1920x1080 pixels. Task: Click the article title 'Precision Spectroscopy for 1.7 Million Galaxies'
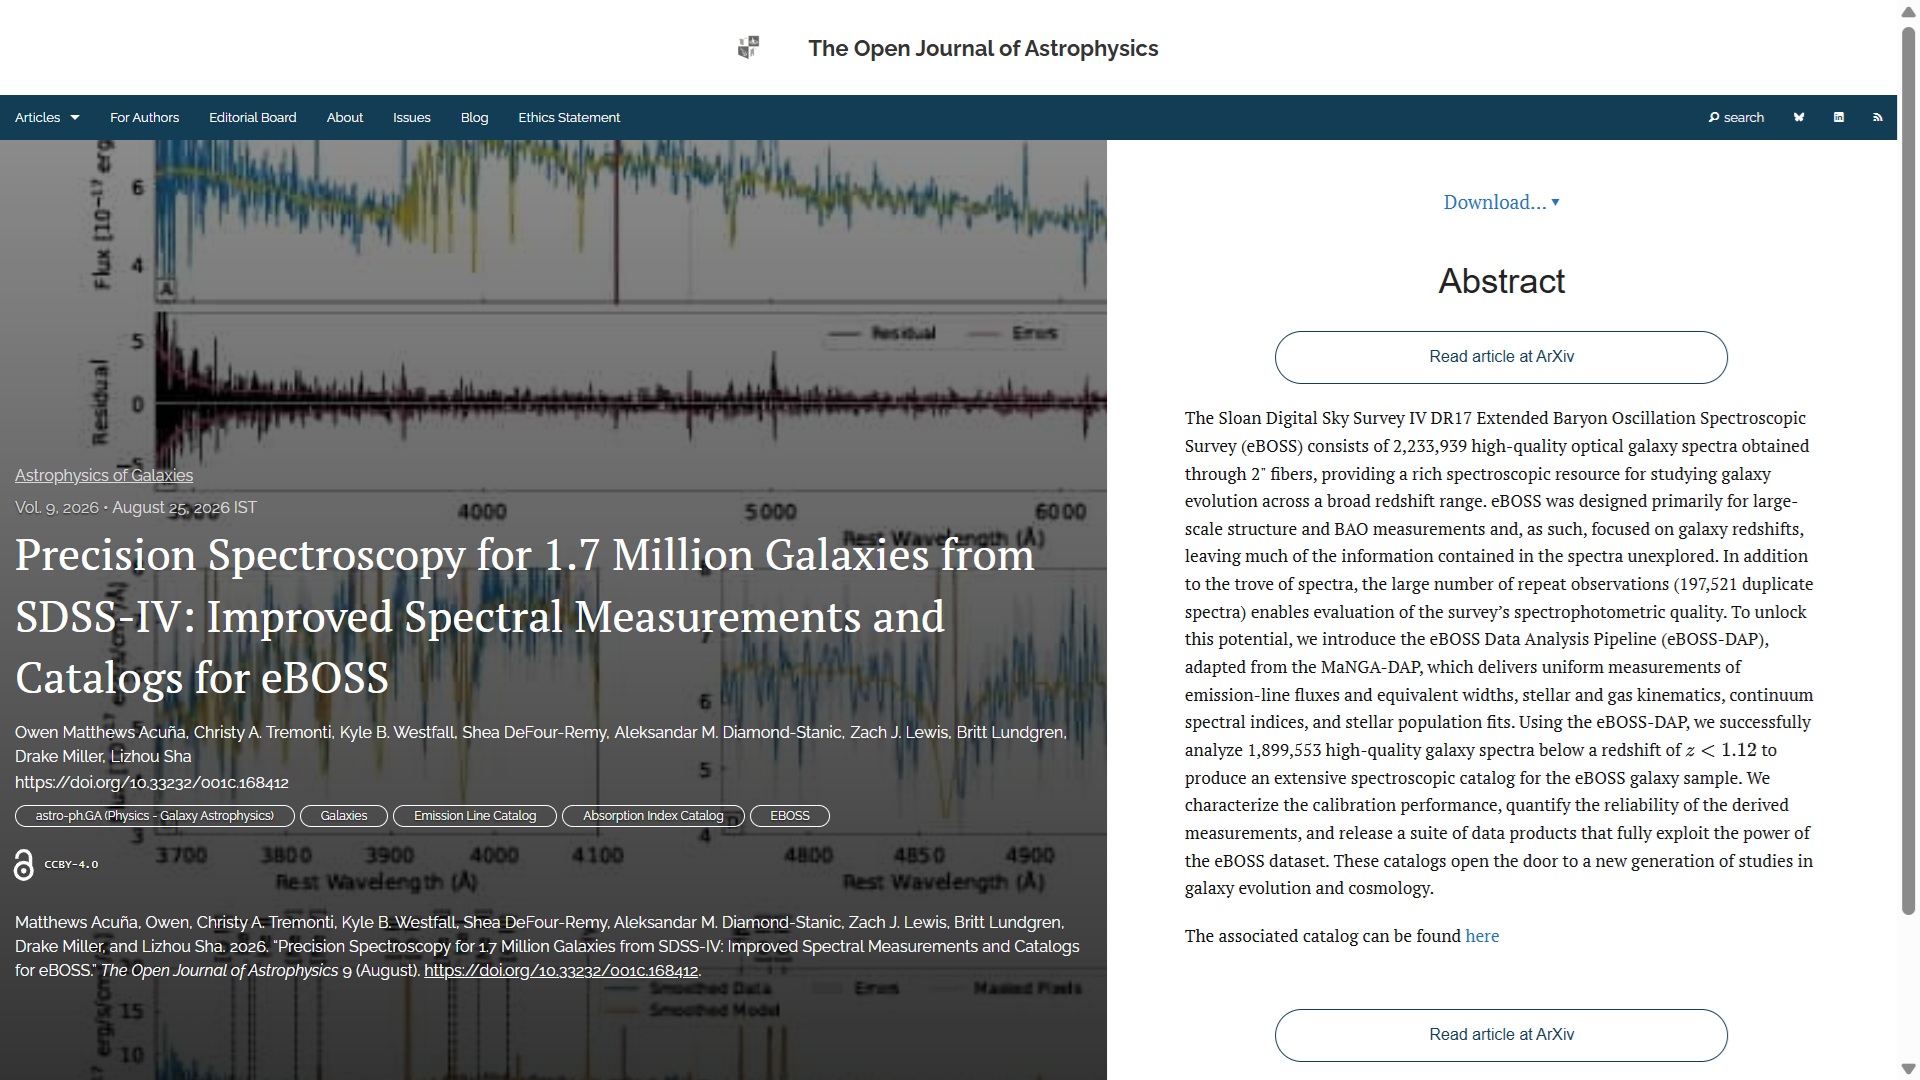525,616
